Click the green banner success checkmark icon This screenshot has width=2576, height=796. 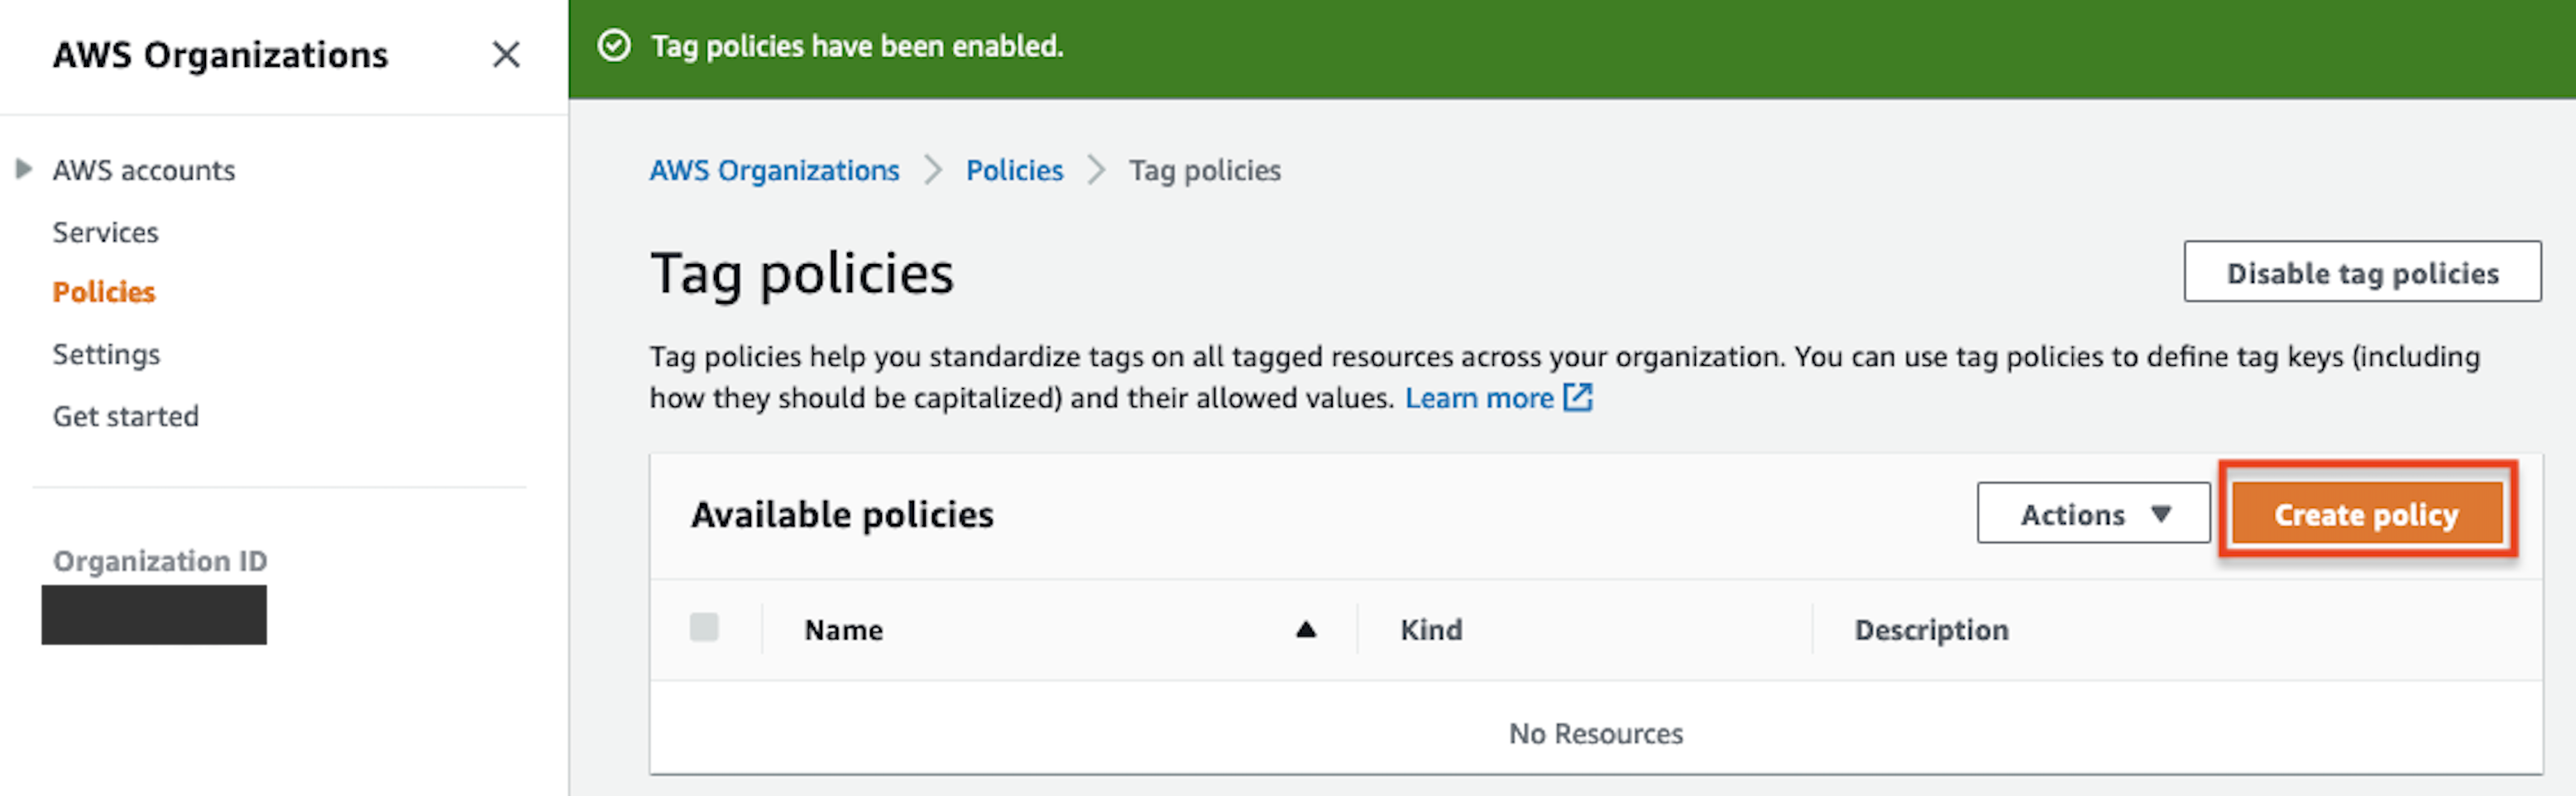616,46
